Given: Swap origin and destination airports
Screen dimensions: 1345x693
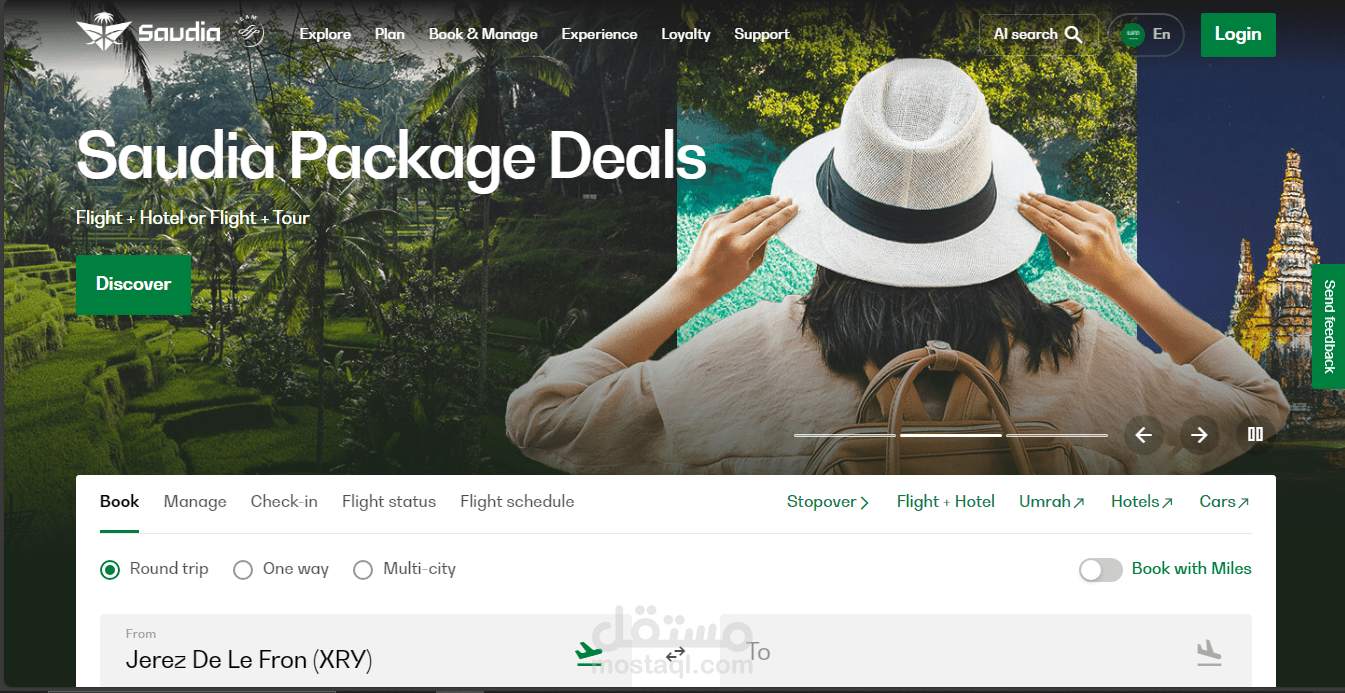Looking at the screenshot, I should tap(676, 655).
